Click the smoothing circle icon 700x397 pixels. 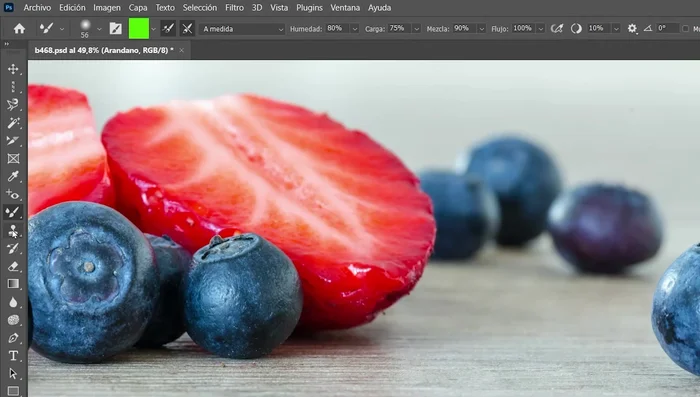pyautogui.click(x=576, y=29)
